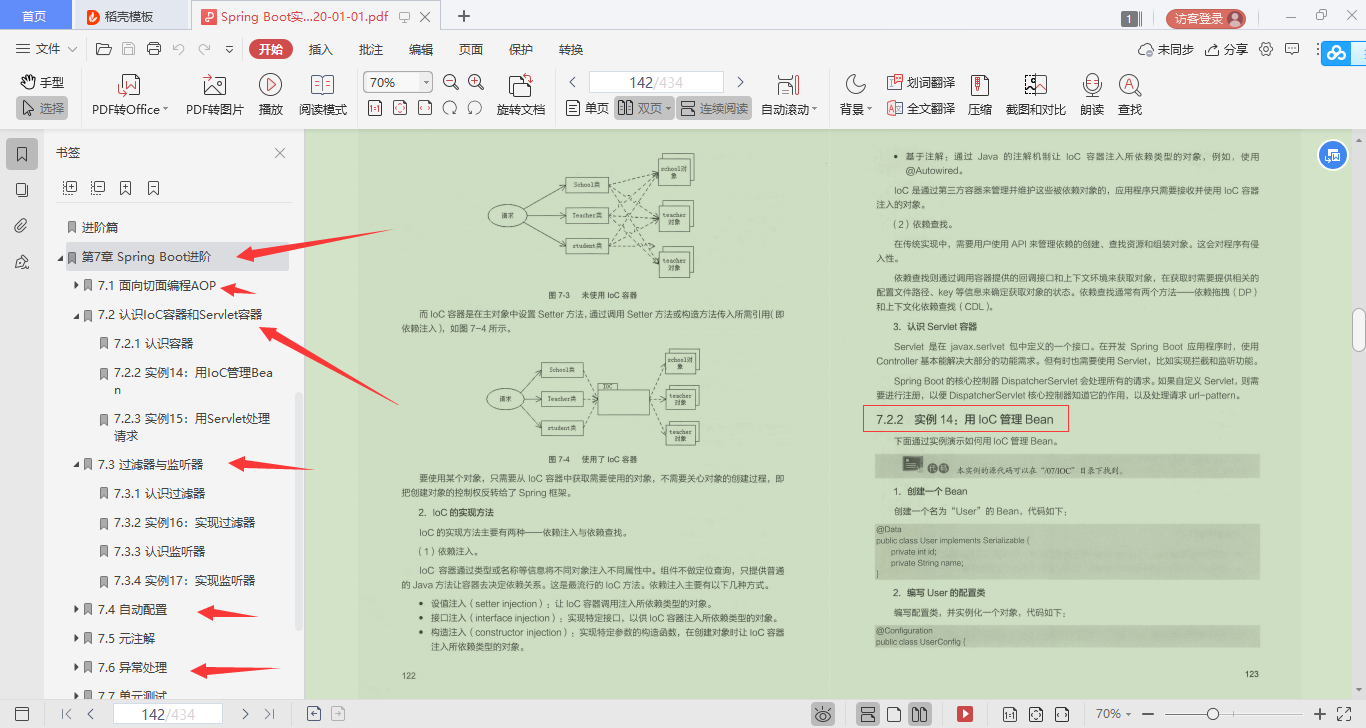Click the print icon in quick access bar
This screenshot has height=728, width=1366.
tap(154, 49)
